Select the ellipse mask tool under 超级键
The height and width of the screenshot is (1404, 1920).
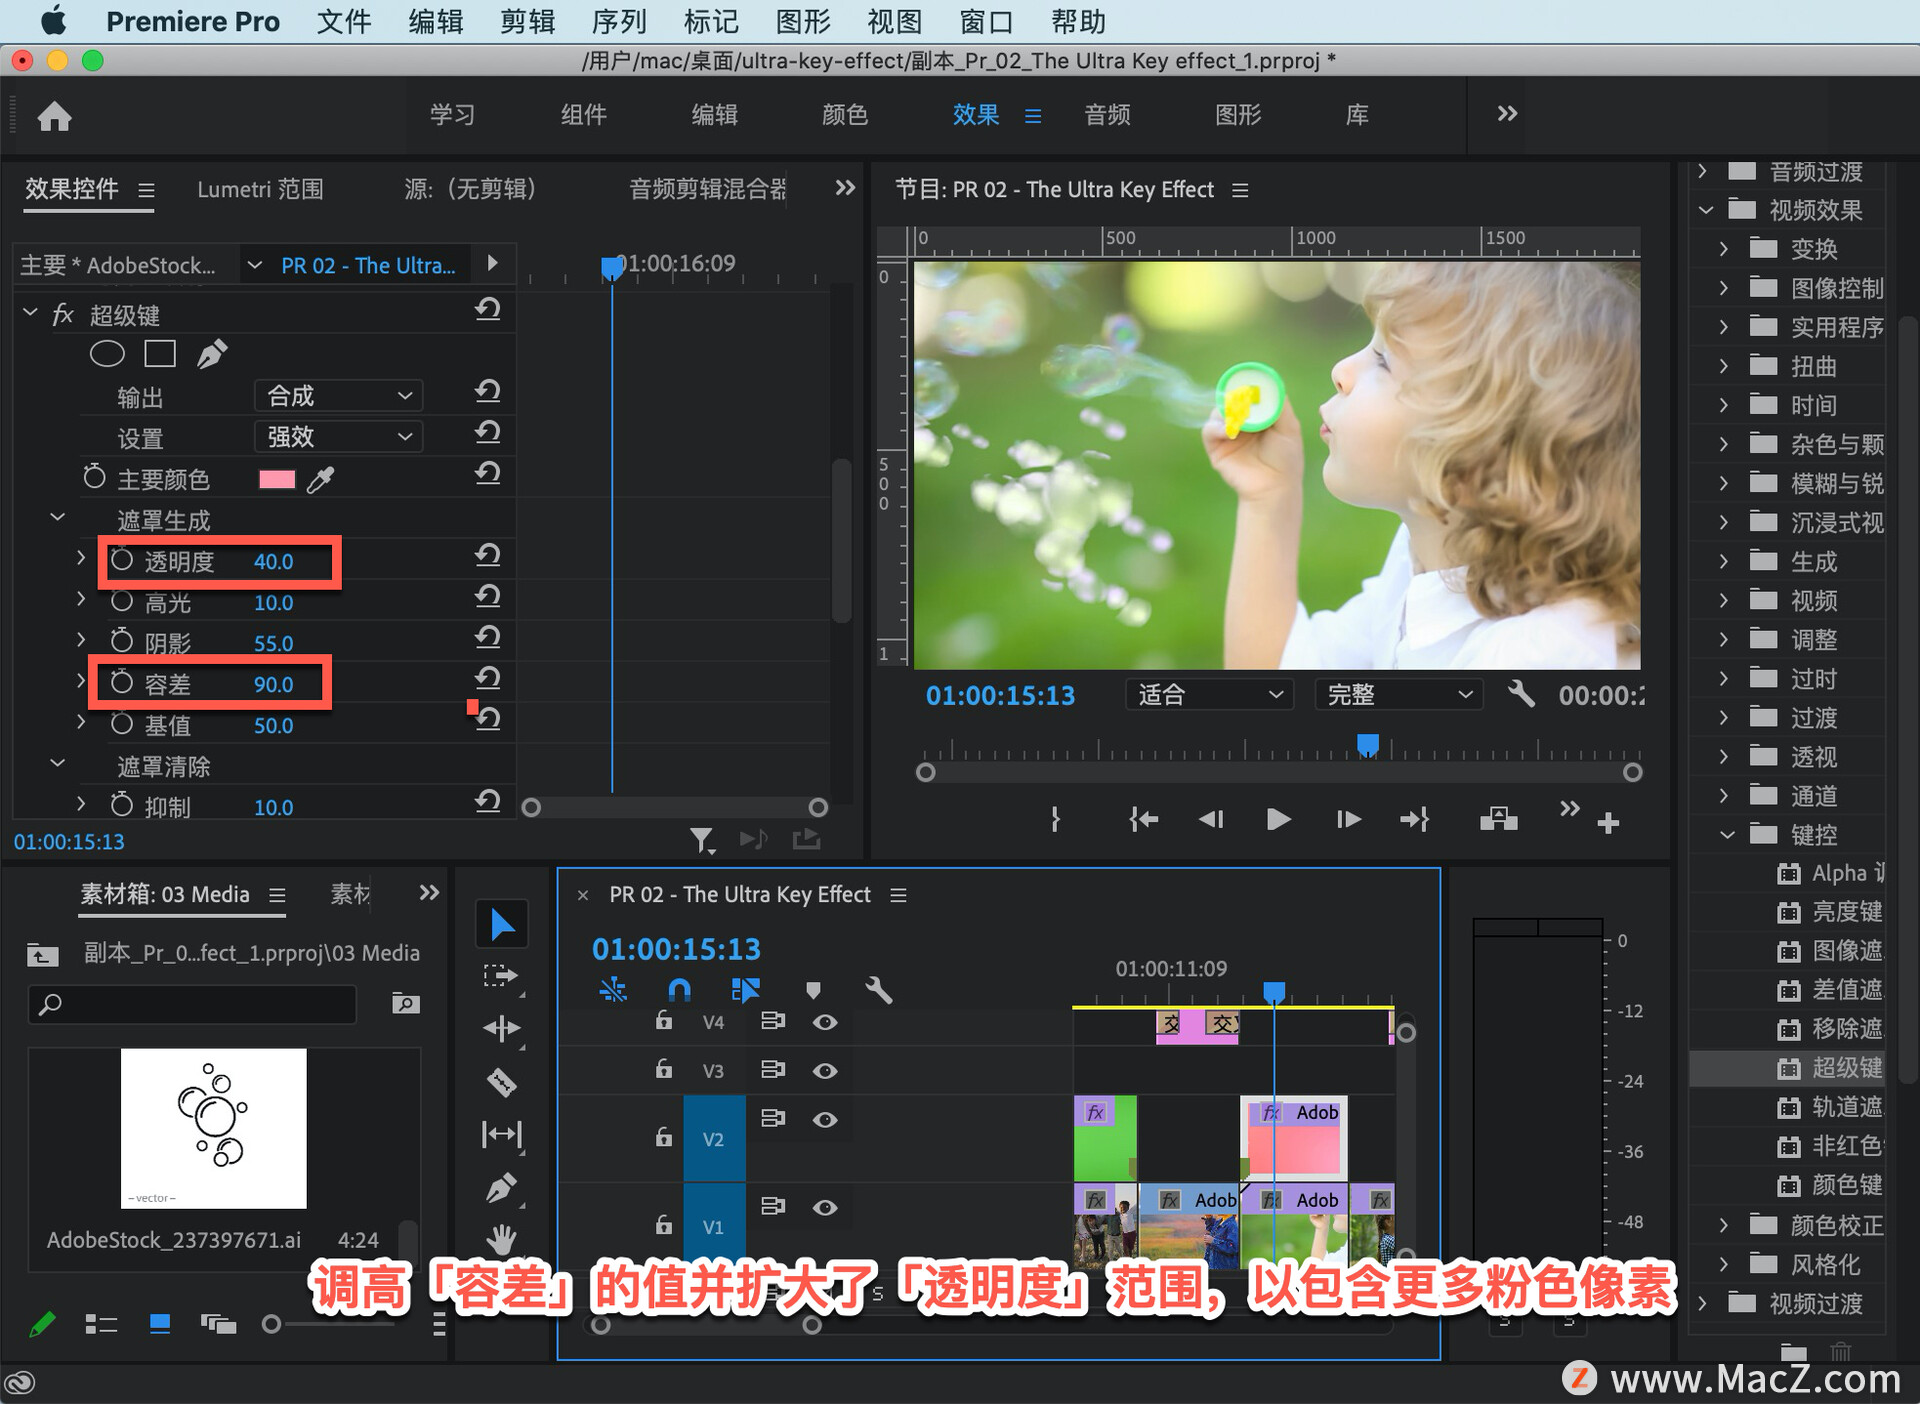coord(107,354)
